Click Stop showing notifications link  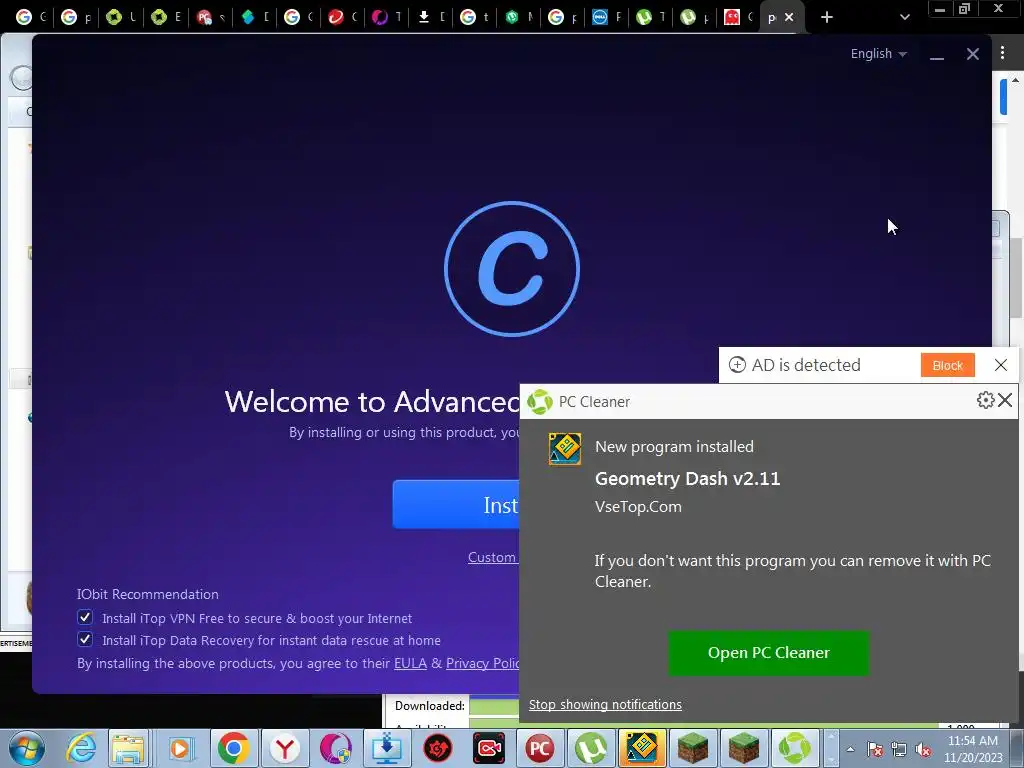click(x=605, y=704)
